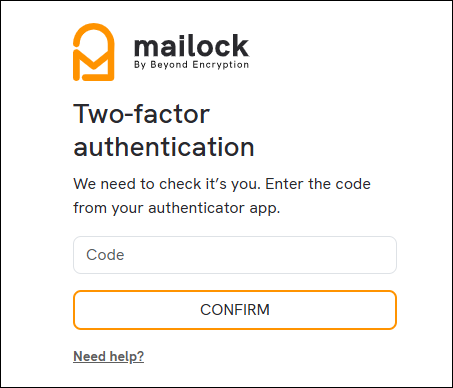Image resolution: width=453 pixels, height=388 pixels.
Task: Click the orange Mailock padlock logo icon
Action: pyautogui.click(x=94, y=52)
